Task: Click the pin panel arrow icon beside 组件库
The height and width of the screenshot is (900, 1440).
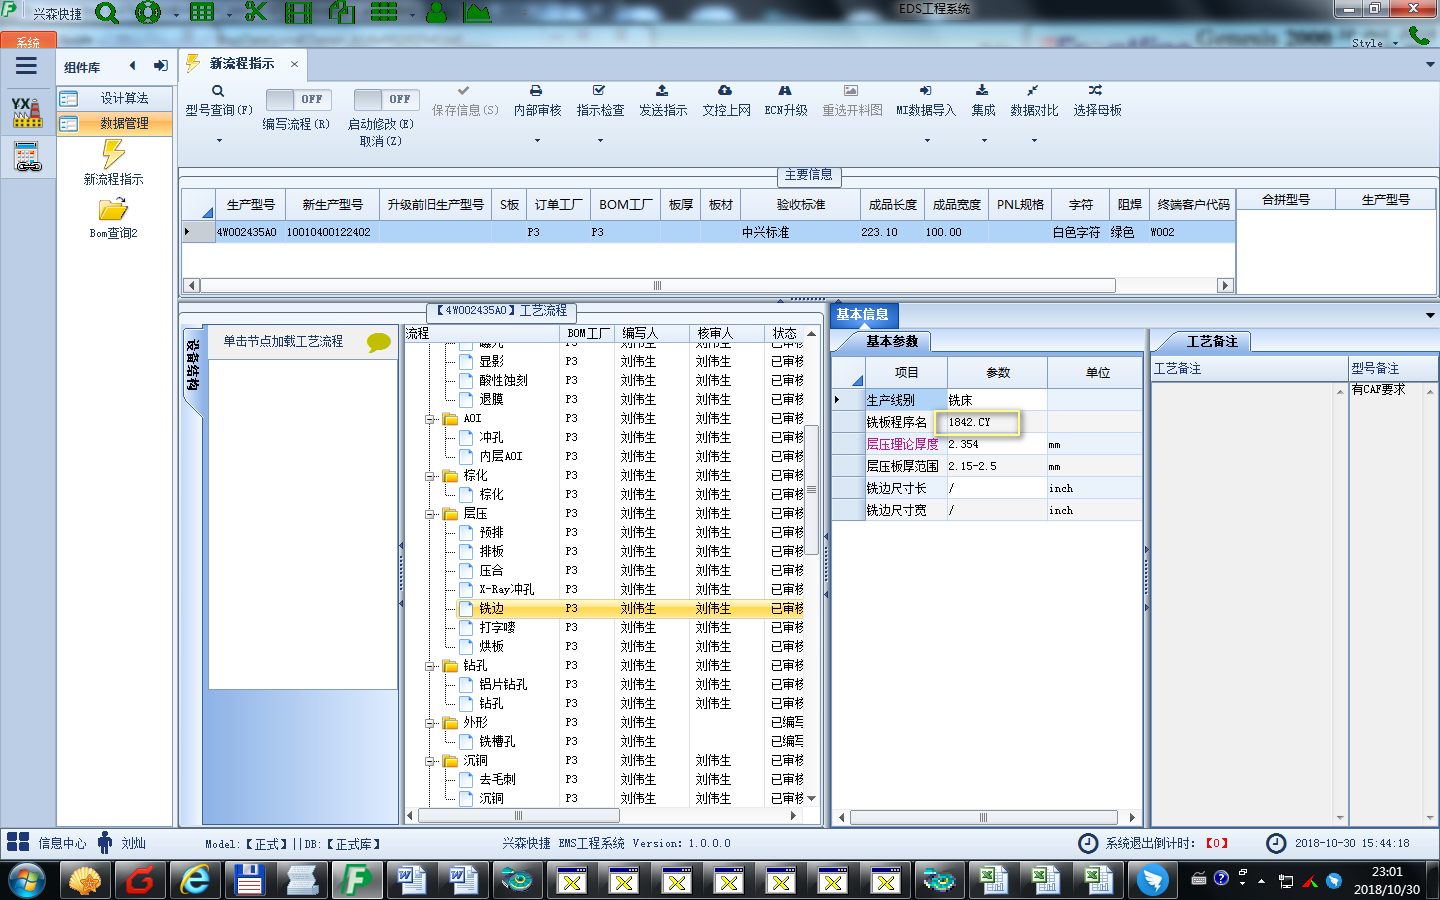Action: (x=160, y=66)
